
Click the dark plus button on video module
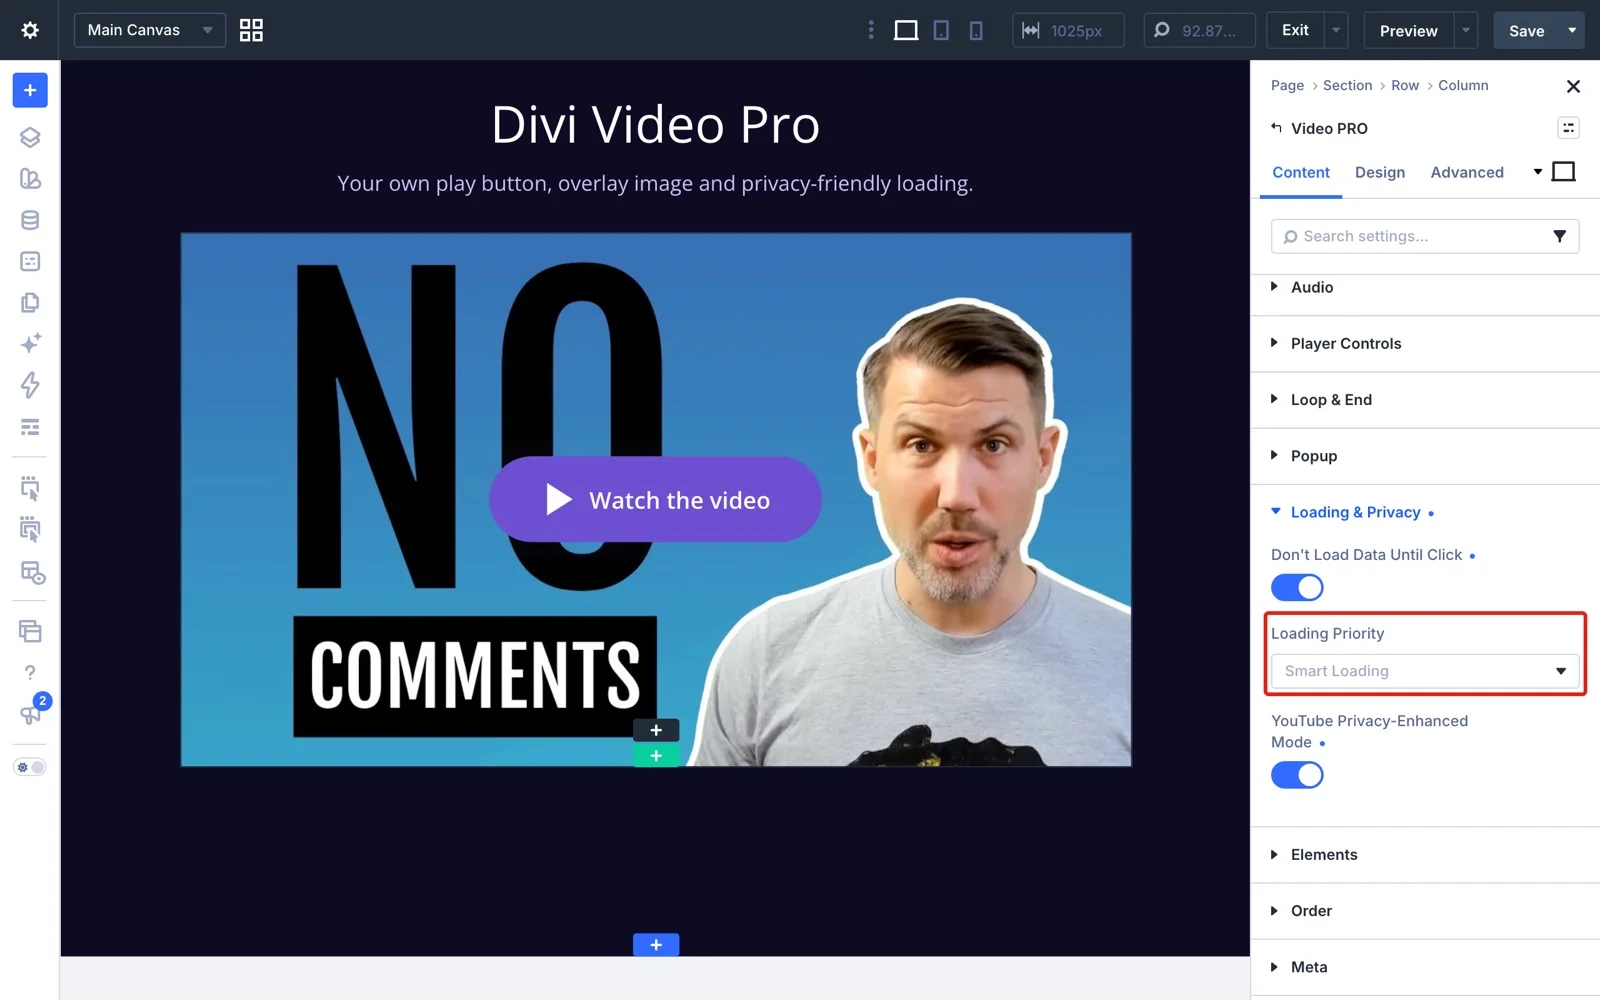(x=656, y=730)
